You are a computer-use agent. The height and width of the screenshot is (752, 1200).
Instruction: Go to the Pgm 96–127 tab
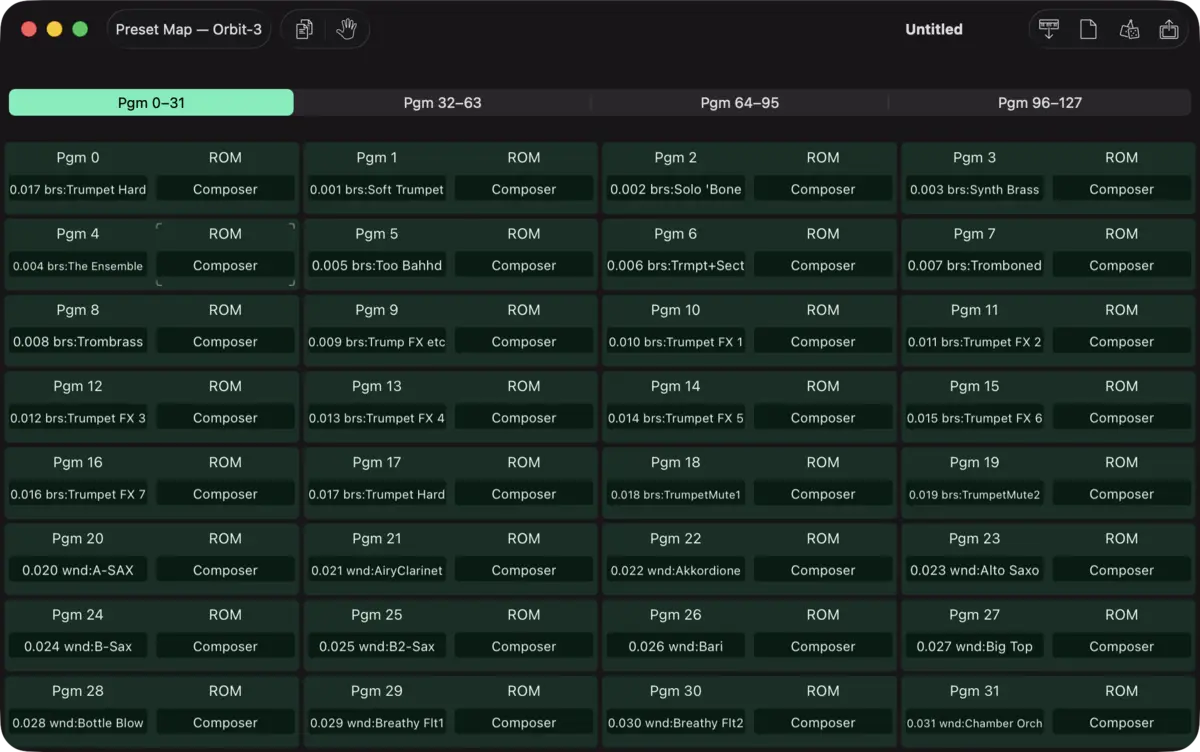[1040, 102]
